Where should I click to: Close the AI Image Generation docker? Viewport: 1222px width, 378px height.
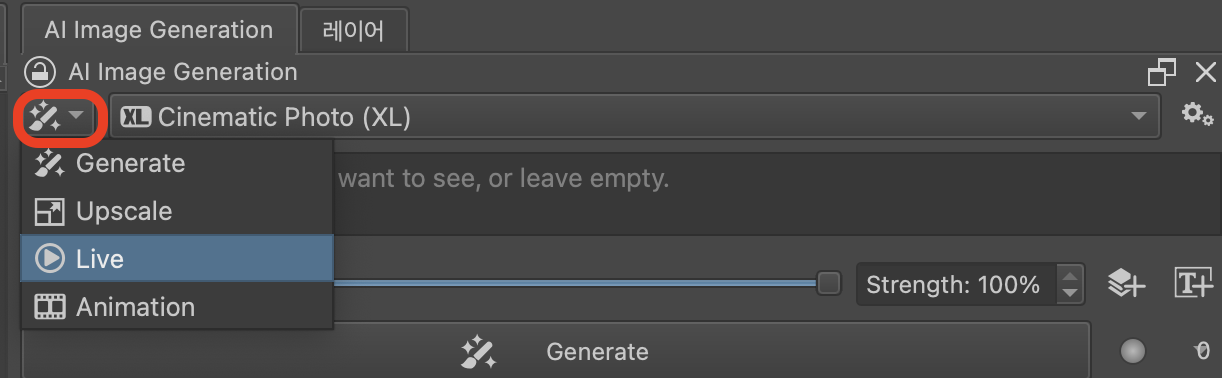point(1205,72)
